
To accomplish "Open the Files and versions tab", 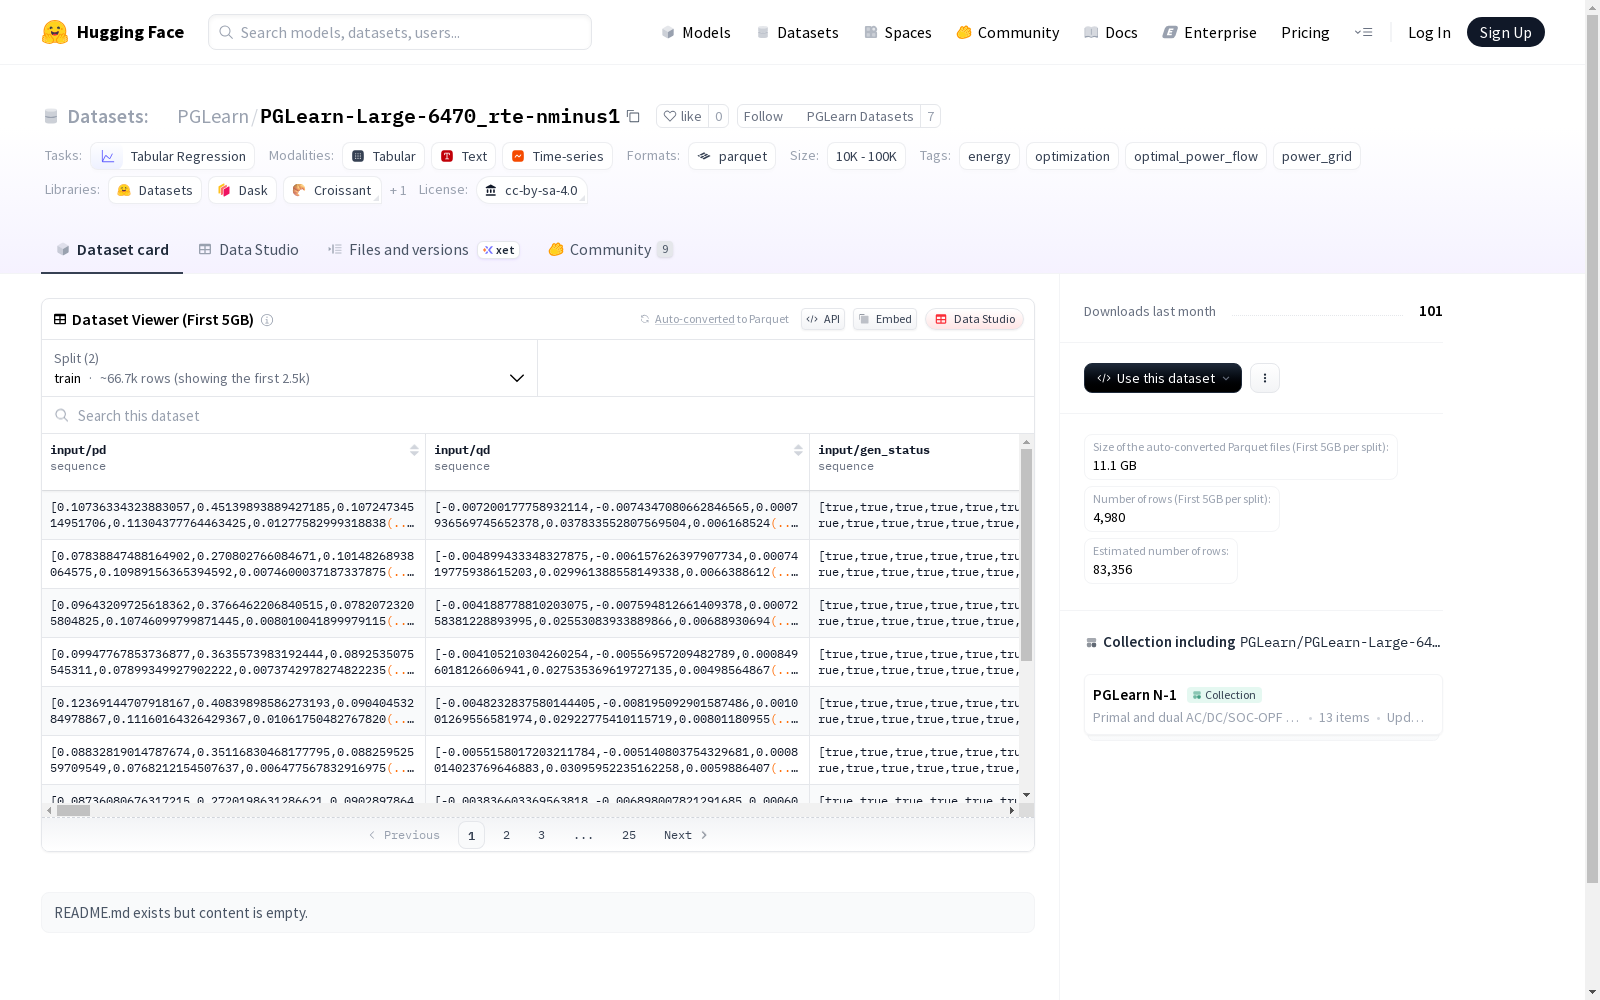I will tap(423, 250).
